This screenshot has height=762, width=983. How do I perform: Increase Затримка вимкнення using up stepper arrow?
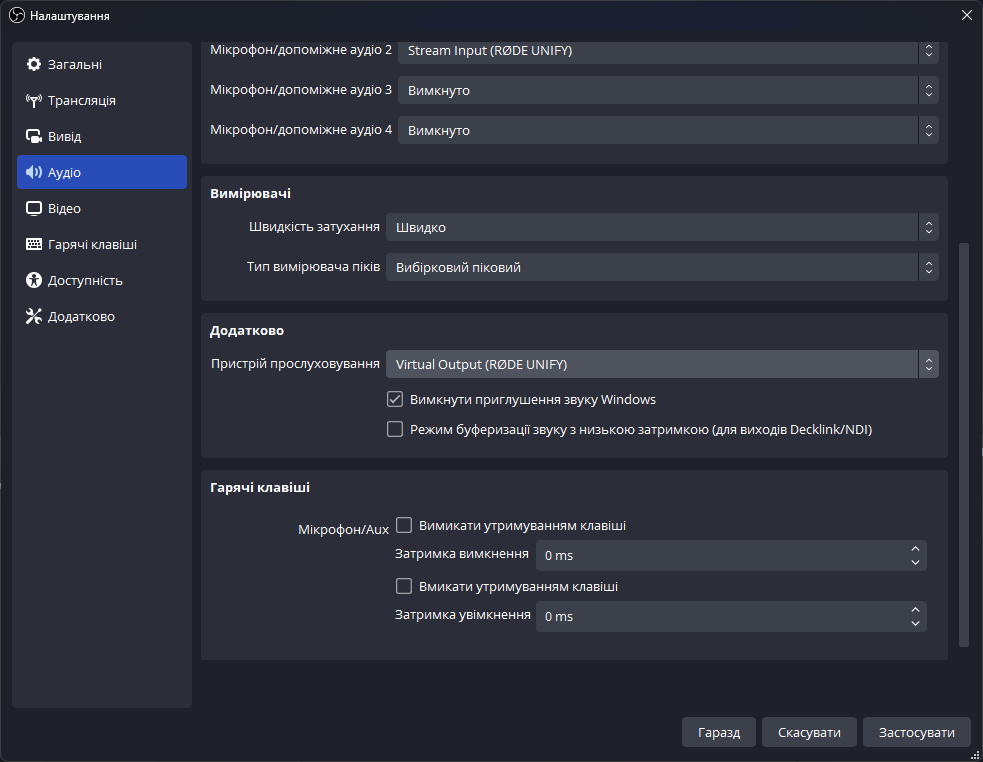[x=916, y=549]
